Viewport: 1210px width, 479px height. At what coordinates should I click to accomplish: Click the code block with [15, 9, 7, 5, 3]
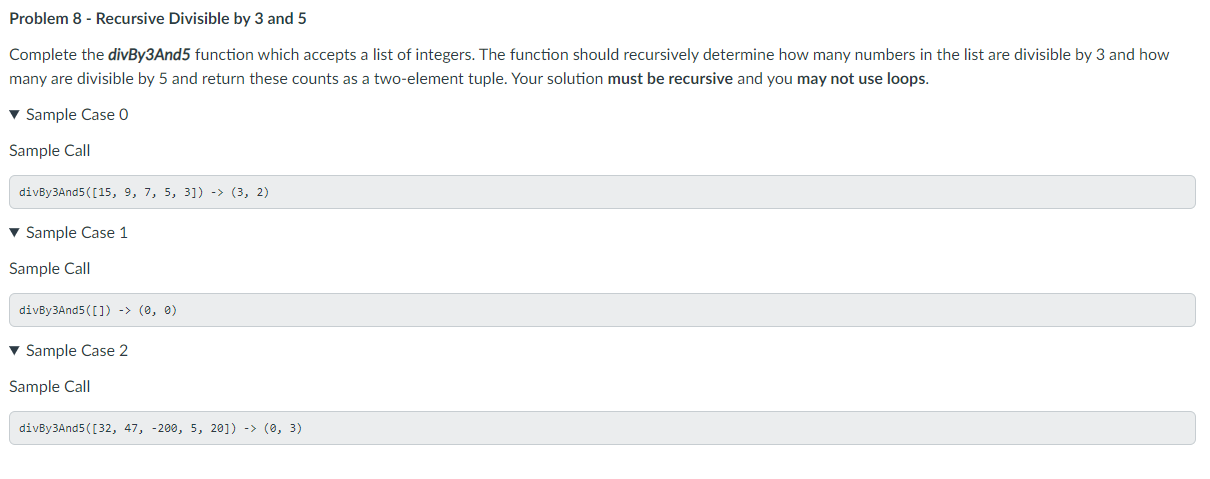(x=602, y=192)
